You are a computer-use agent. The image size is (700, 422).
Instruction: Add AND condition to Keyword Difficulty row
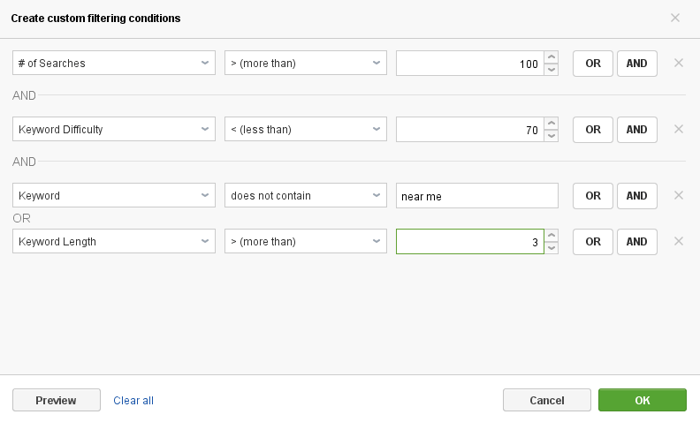636,129
